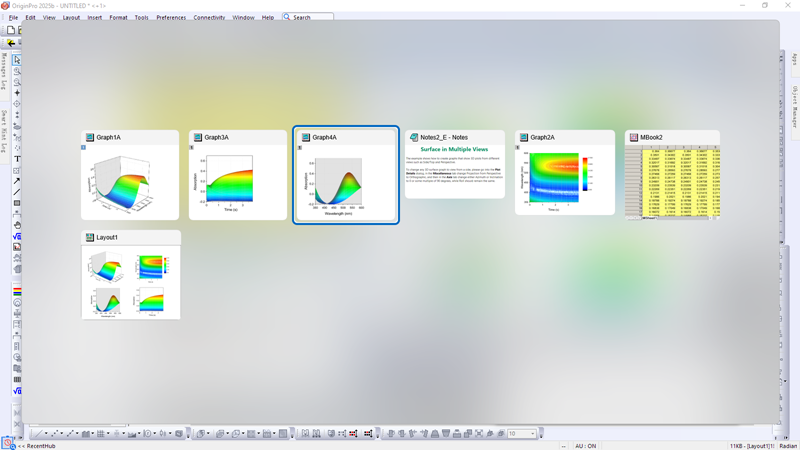Select the Screen Reader crosshair tool
Screen dimensions: 800x450
pos(17,93)
